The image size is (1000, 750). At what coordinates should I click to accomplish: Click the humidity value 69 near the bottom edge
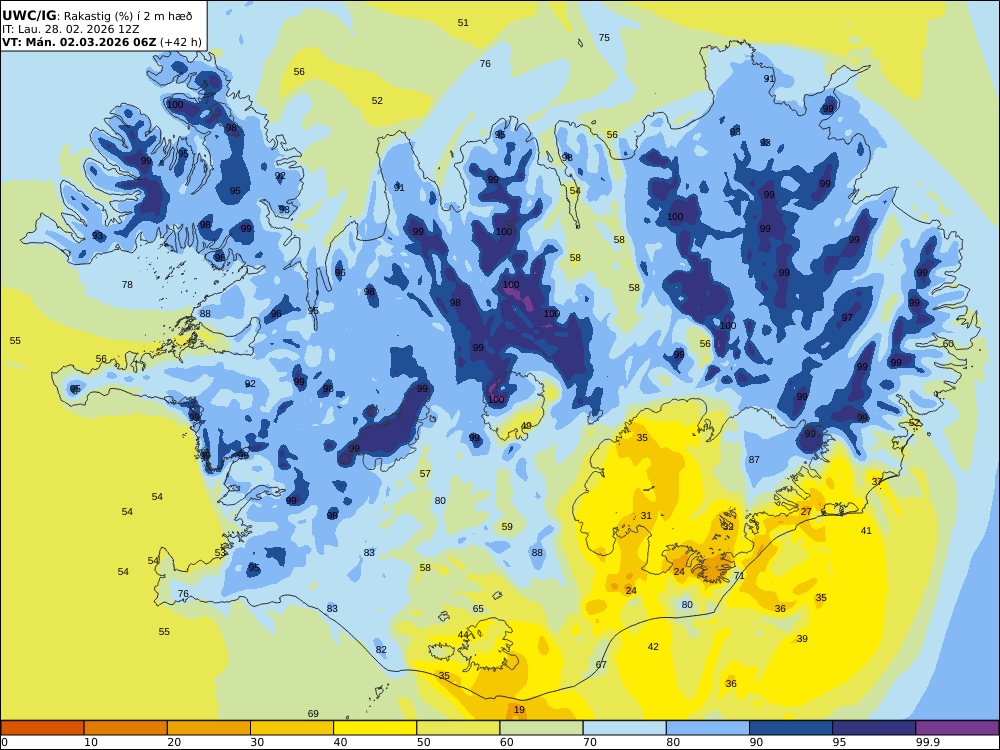[x=313, y=713]
